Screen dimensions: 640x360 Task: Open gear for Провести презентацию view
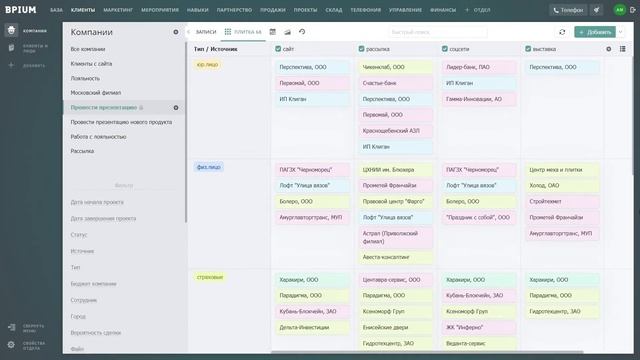pos(176,108)
